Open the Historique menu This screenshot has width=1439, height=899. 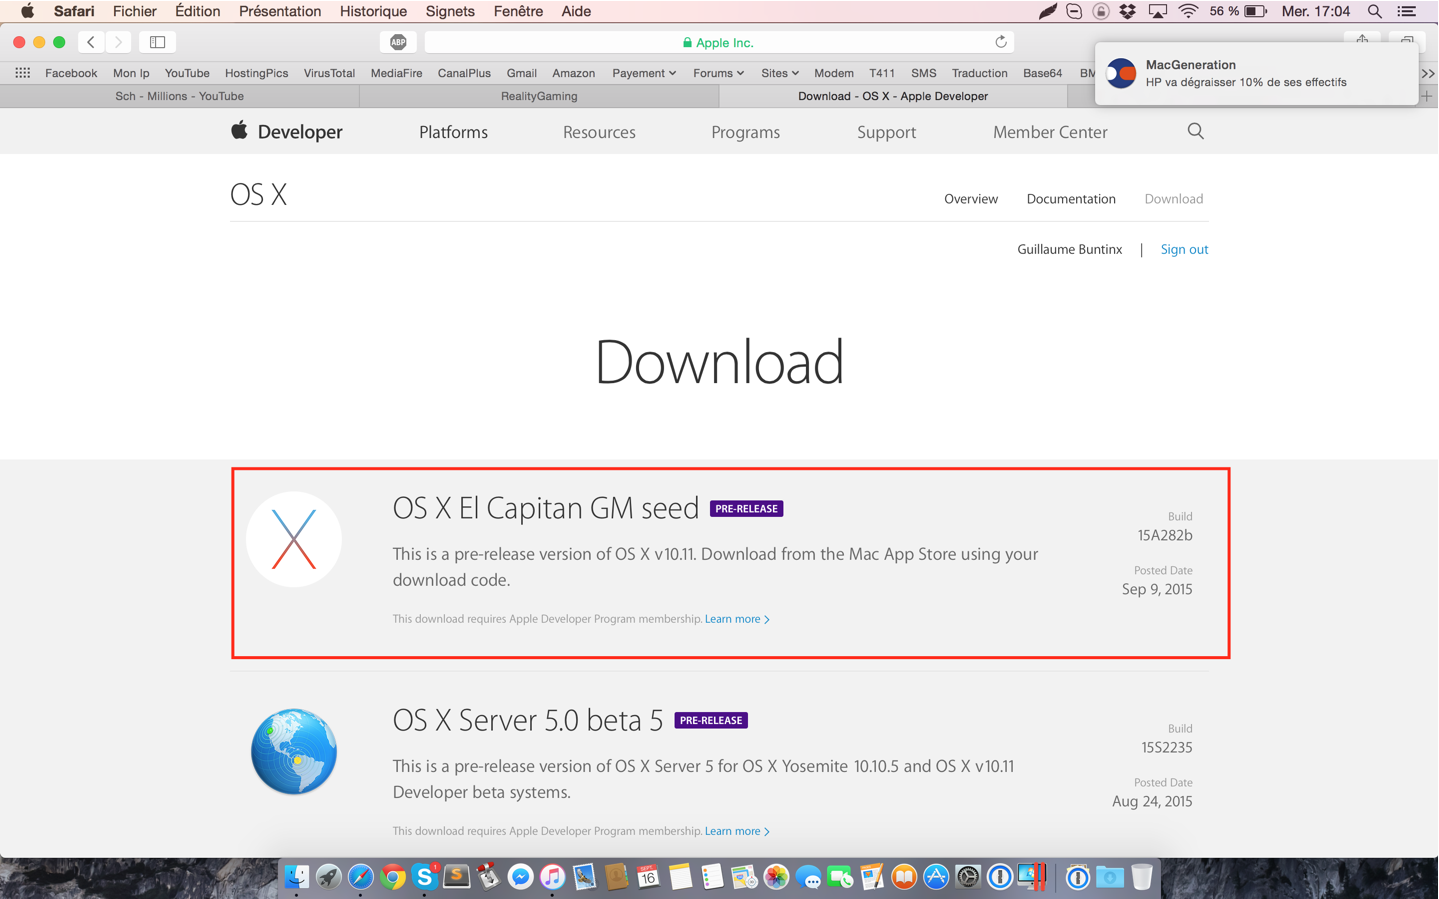[373, 11]
